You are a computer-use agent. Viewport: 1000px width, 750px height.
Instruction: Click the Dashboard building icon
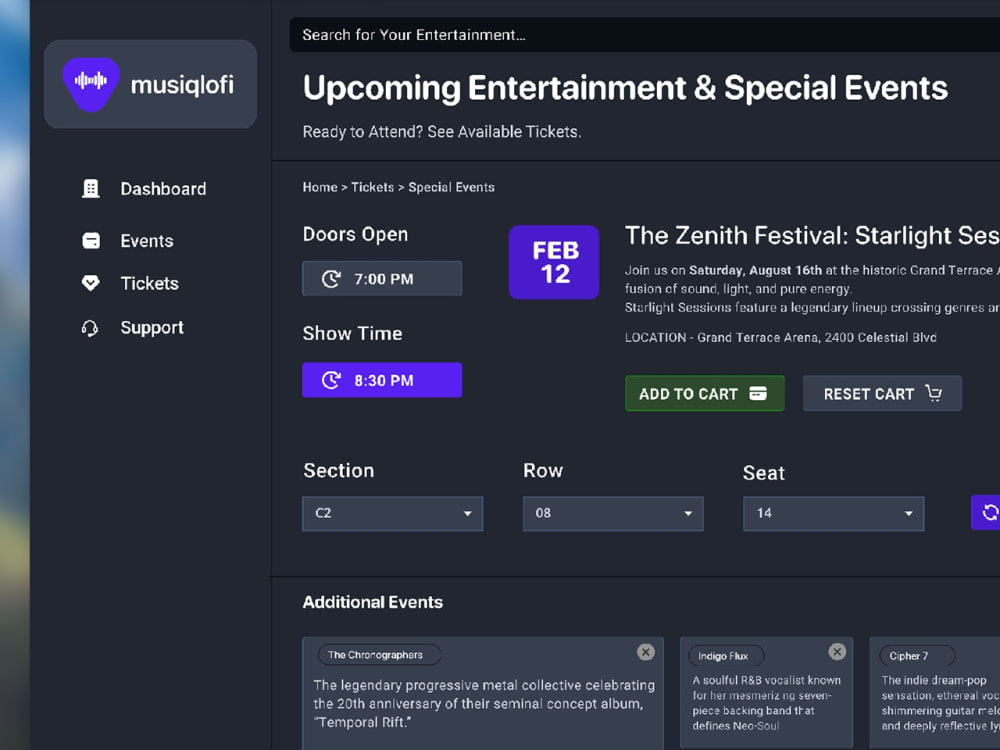91,189
